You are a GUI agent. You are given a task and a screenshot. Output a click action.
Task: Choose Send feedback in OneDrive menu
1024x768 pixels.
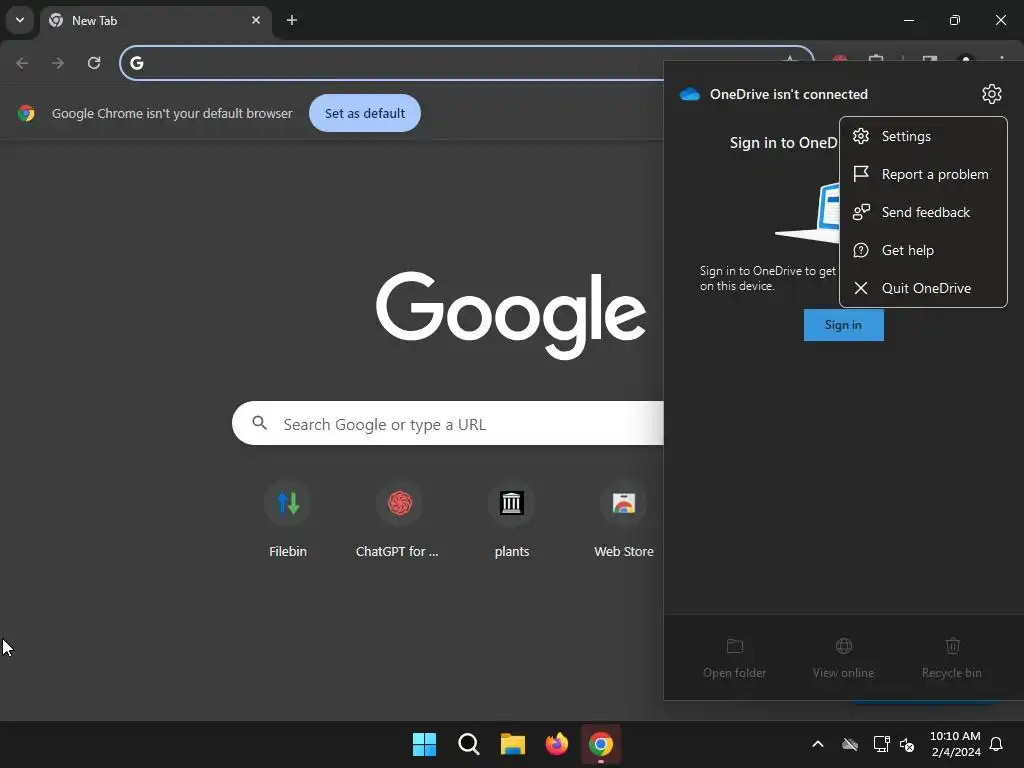(x=923, y=212)
